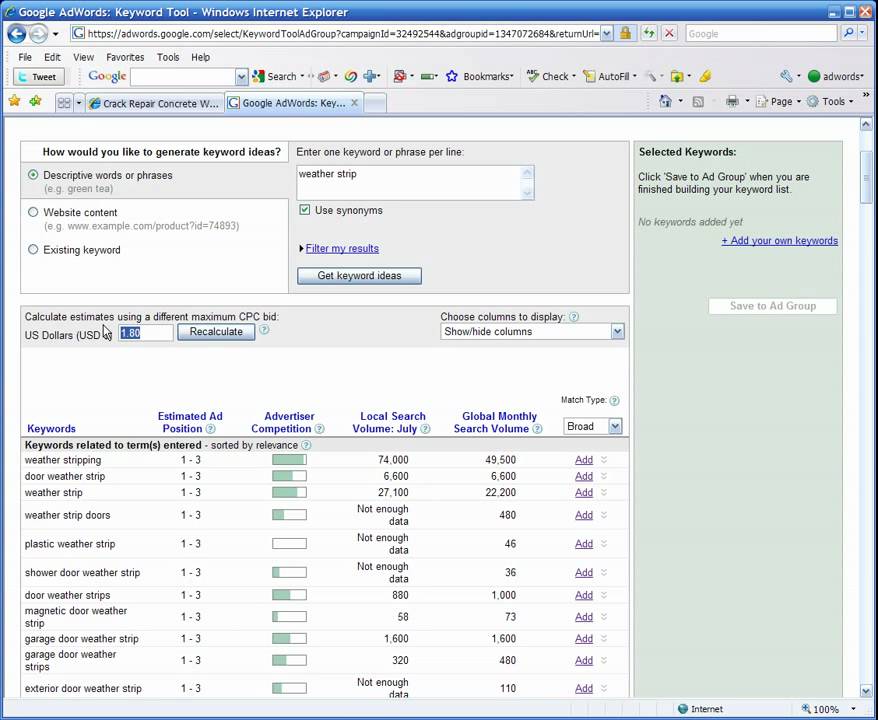Click help icon for Estimated Ad Position
The width and height of the screenshot is (878, 720).
pos(211,429)
